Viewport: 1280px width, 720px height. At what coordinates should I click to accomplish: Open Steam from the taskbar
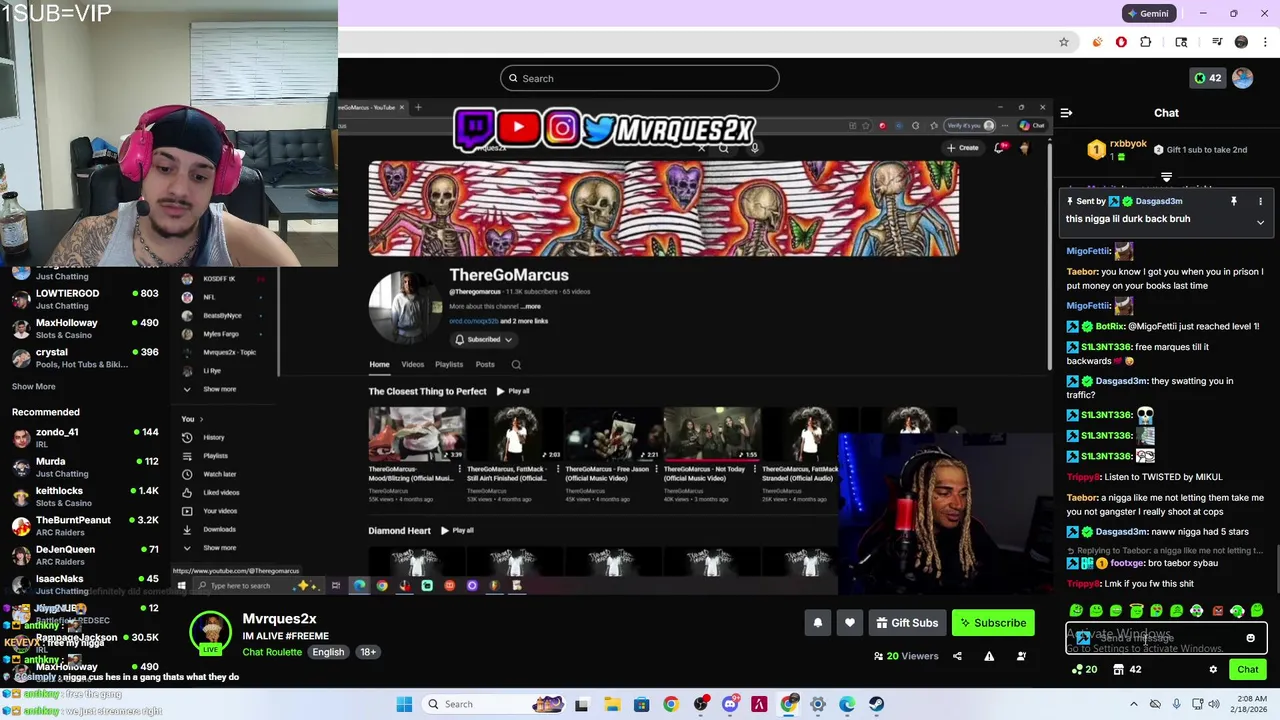(x=876, y=704)
